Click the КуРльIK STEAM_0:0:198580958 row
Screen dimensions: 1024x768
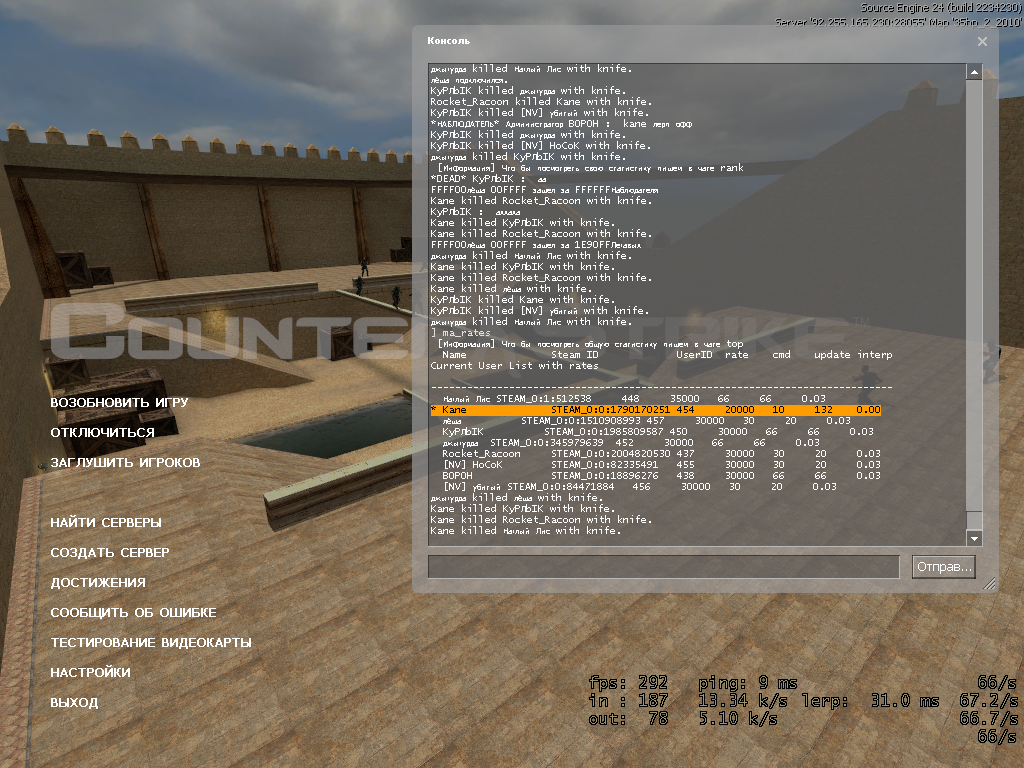658,432
